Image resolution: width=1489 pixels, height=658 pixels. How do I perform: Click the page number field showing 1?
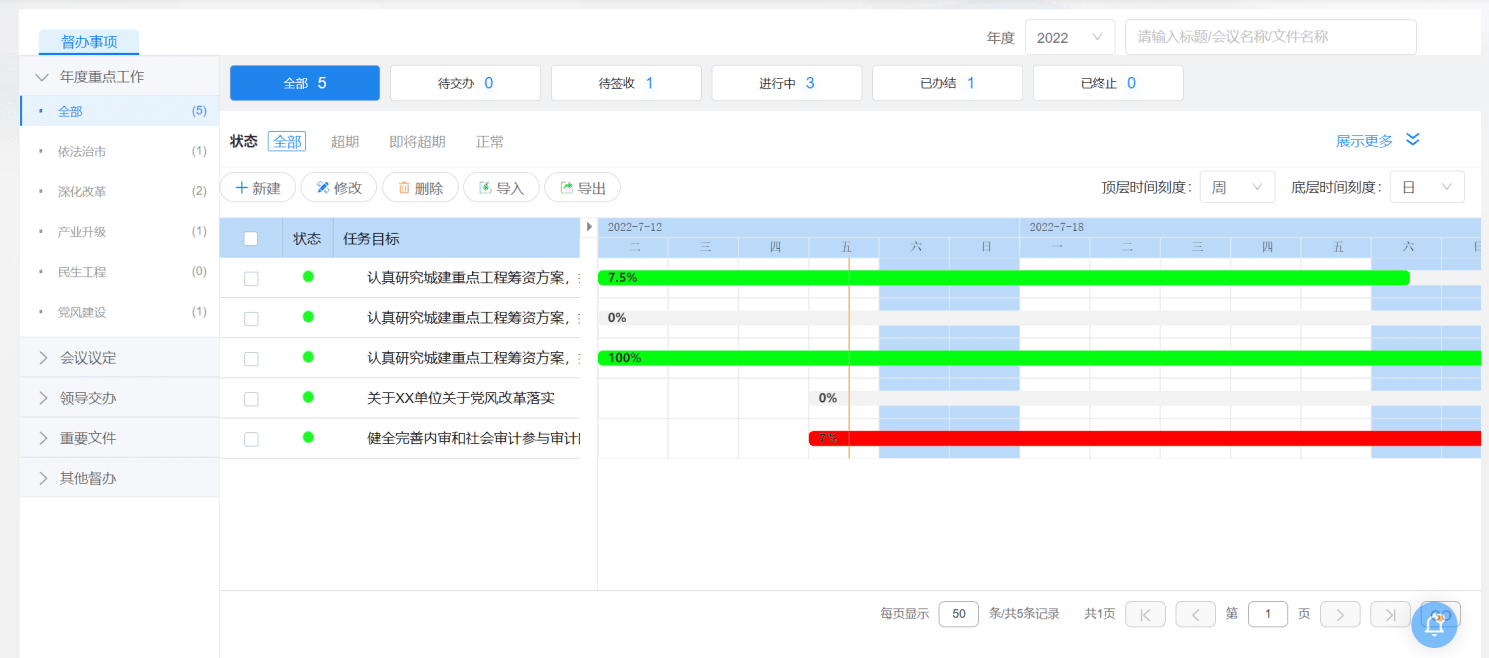(1268, 614)
